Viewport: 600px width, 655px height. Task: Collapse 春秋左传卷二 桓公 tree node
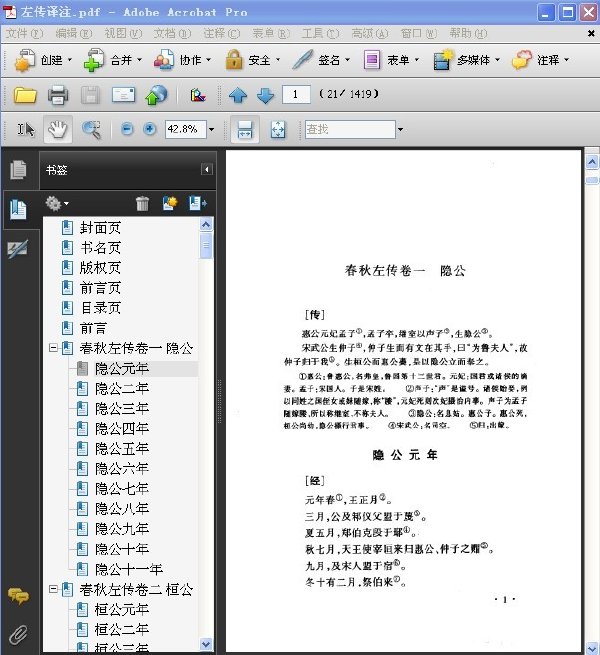(53, 589)
